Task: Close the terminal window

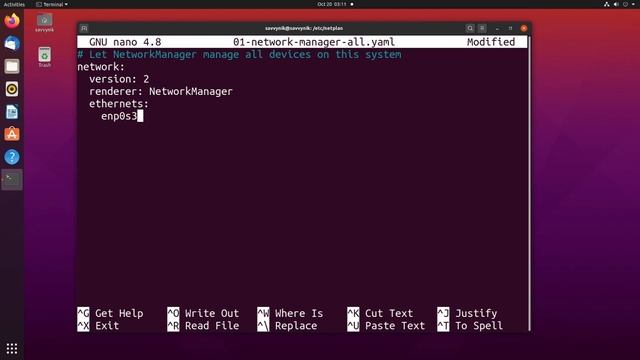Action: pyautogui.click(x=524, y=28)
